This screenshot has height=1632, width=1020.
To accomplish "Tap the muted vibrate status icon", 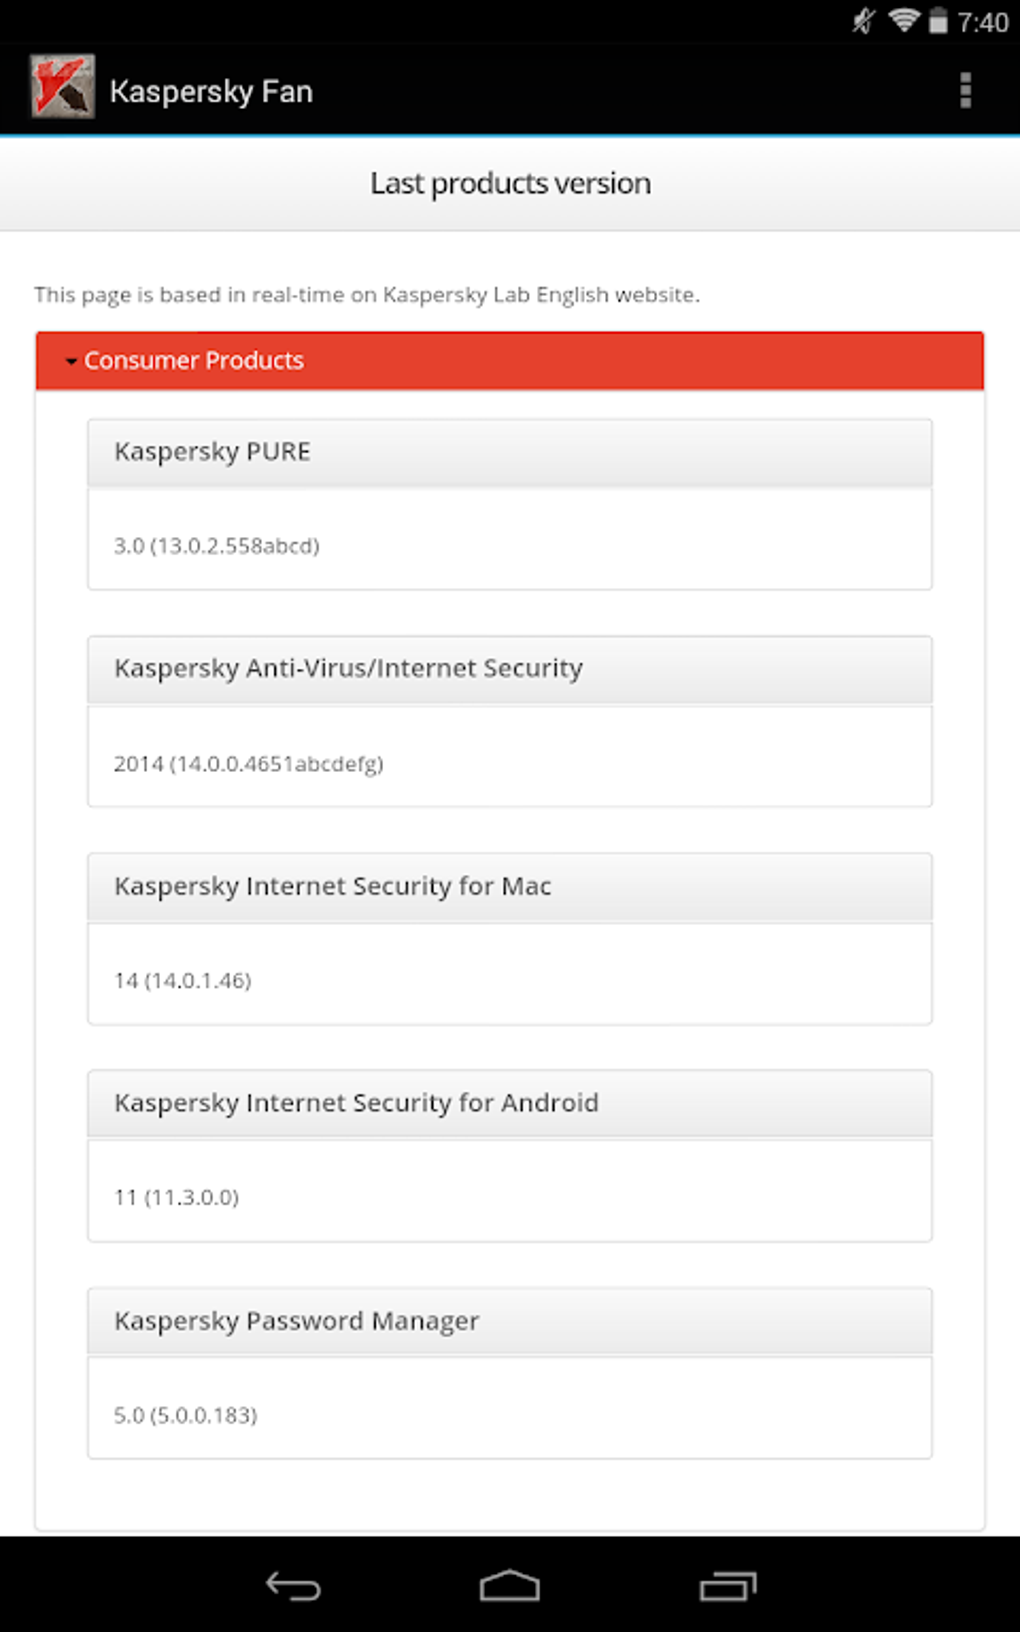I will [x=863, y=21].
